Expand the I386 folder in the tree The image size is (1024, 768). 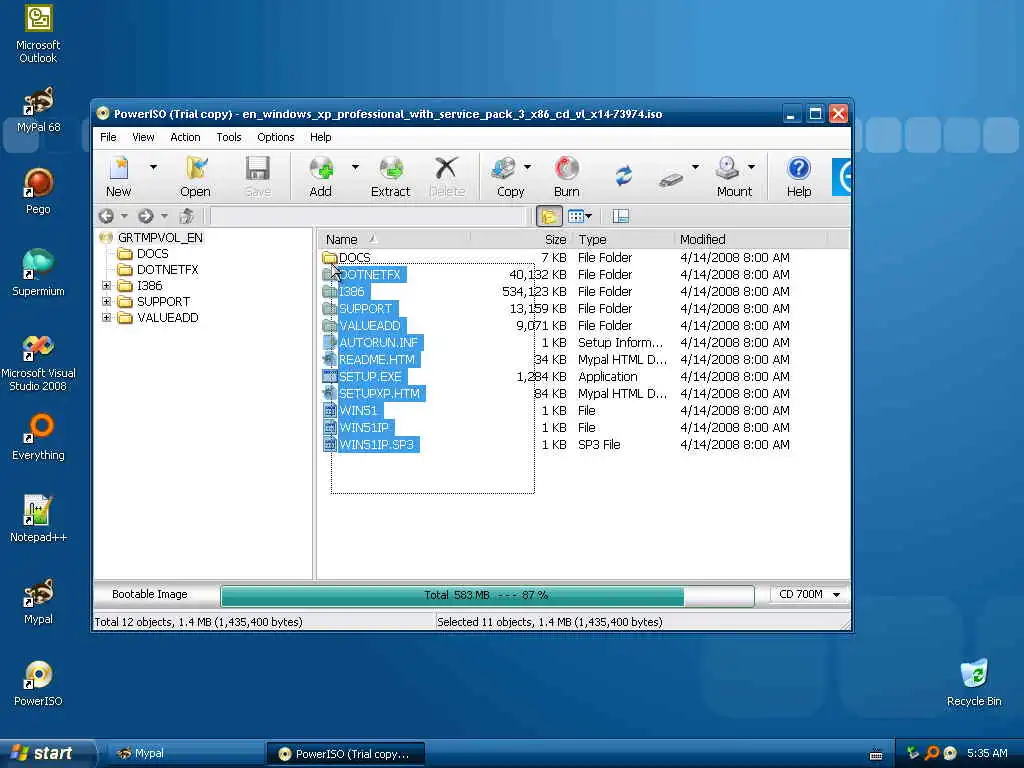[106, 285]
